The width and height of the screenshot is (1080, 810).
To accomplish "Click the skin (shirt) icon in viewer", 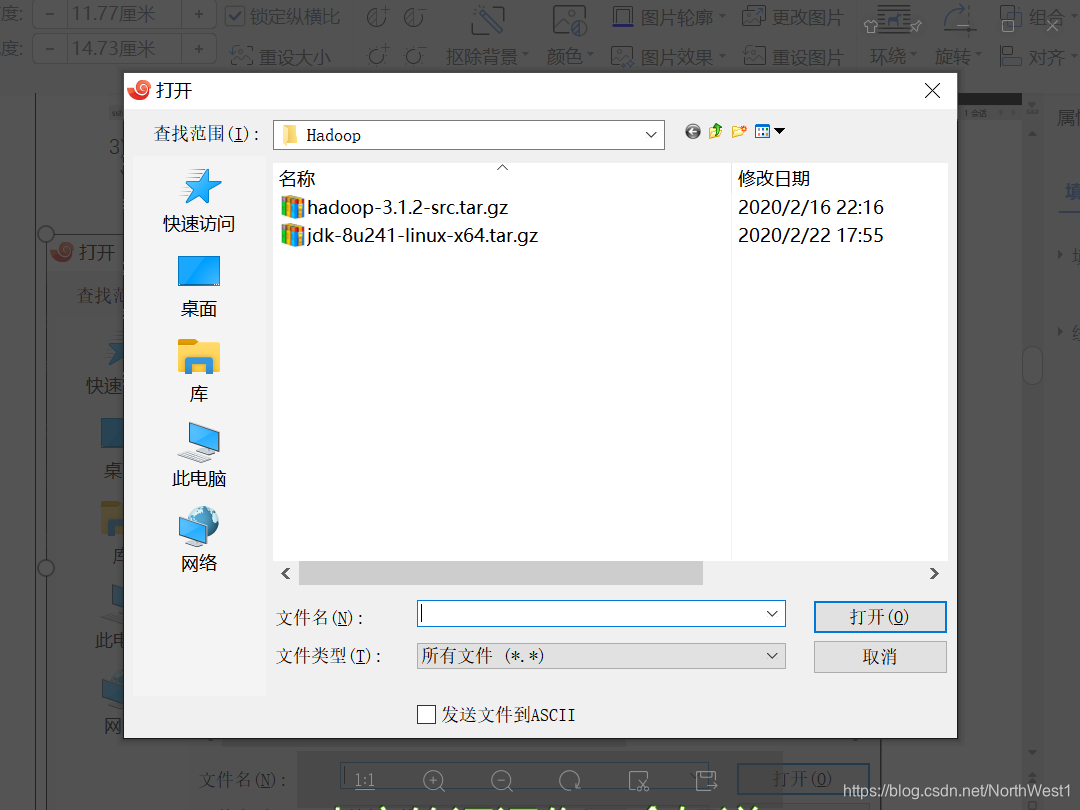I will point(871,27).
